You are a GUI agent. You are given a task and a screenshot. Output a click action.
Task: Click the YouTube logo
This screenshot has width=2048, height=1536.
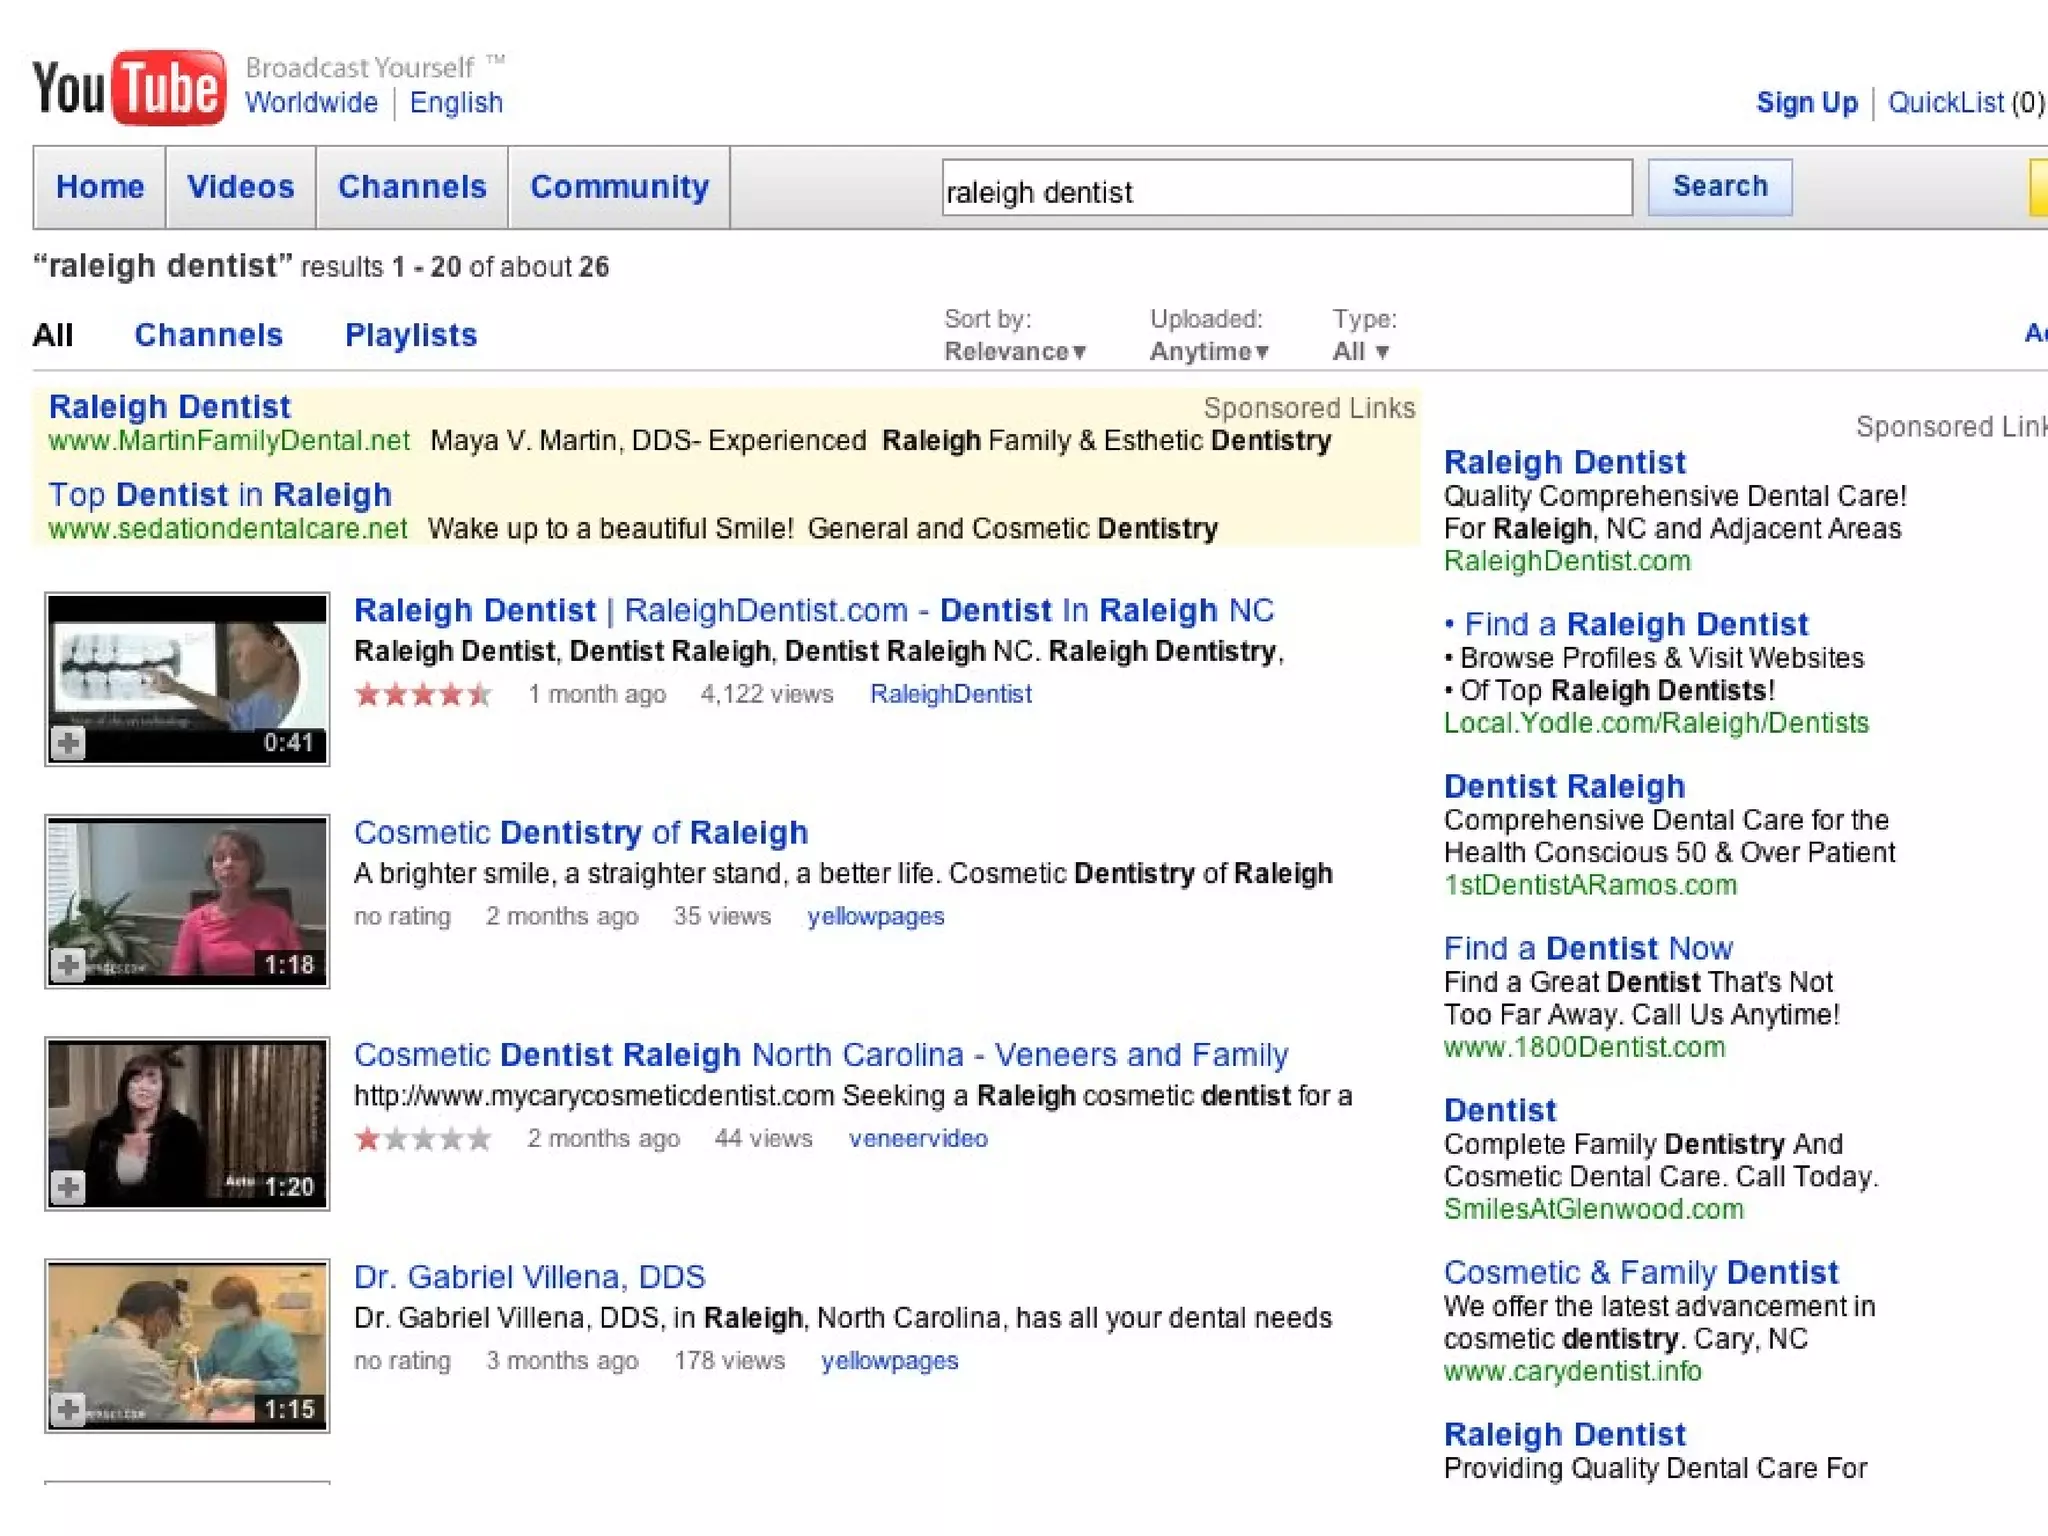[129, 88]
